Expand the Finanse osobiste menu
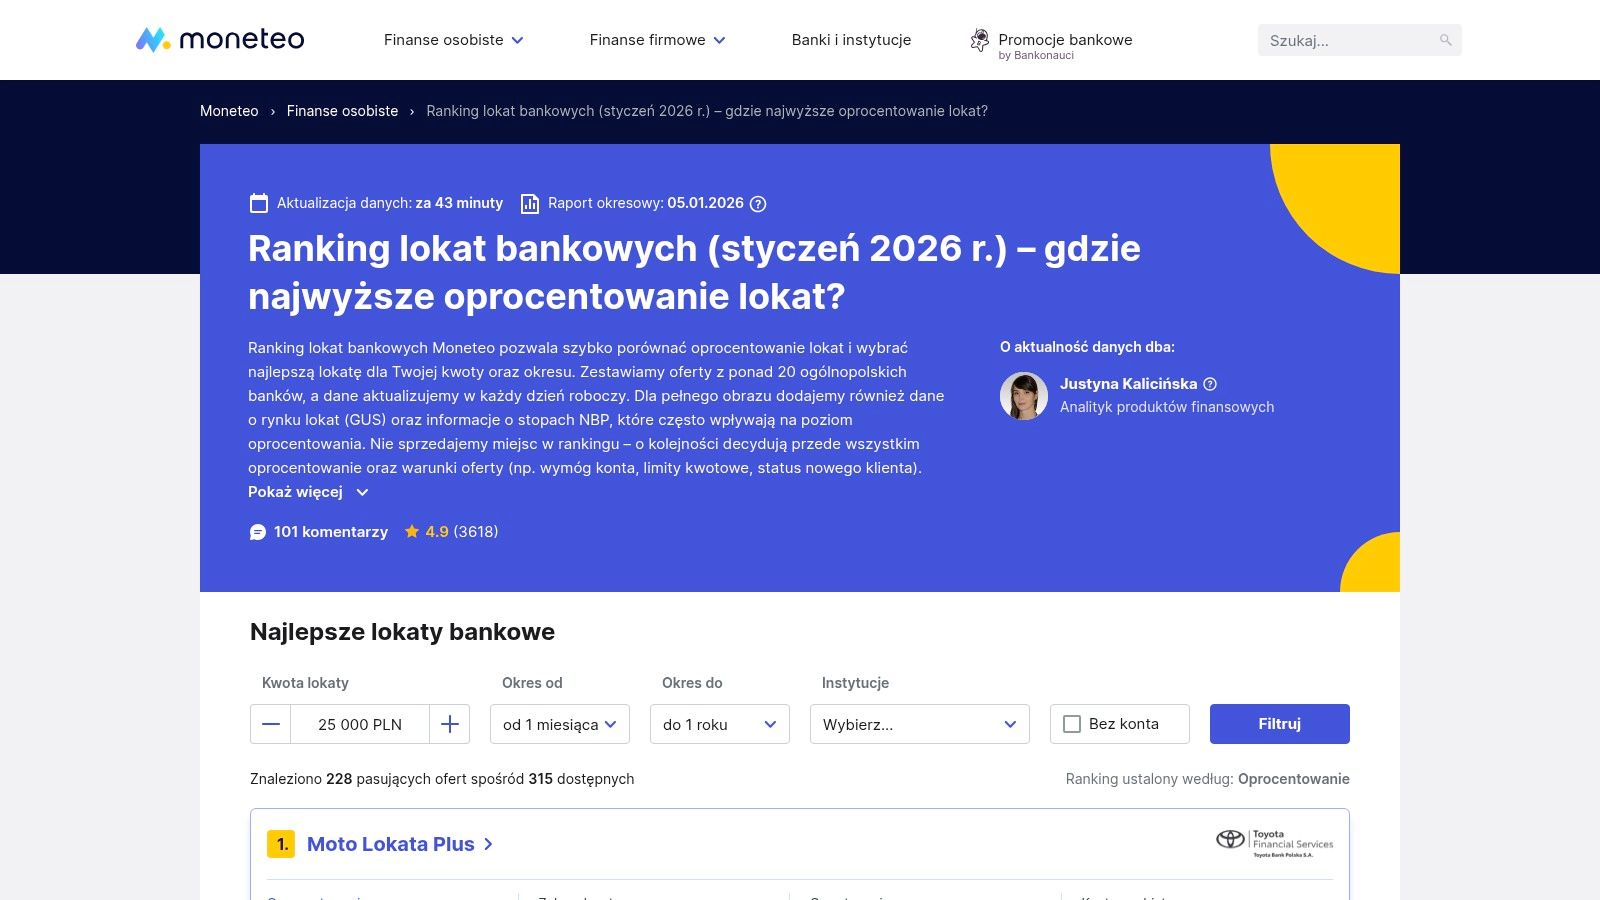The height and width of the screenshot is (900, 1600). pyautogui.click(x=454, y=40)
